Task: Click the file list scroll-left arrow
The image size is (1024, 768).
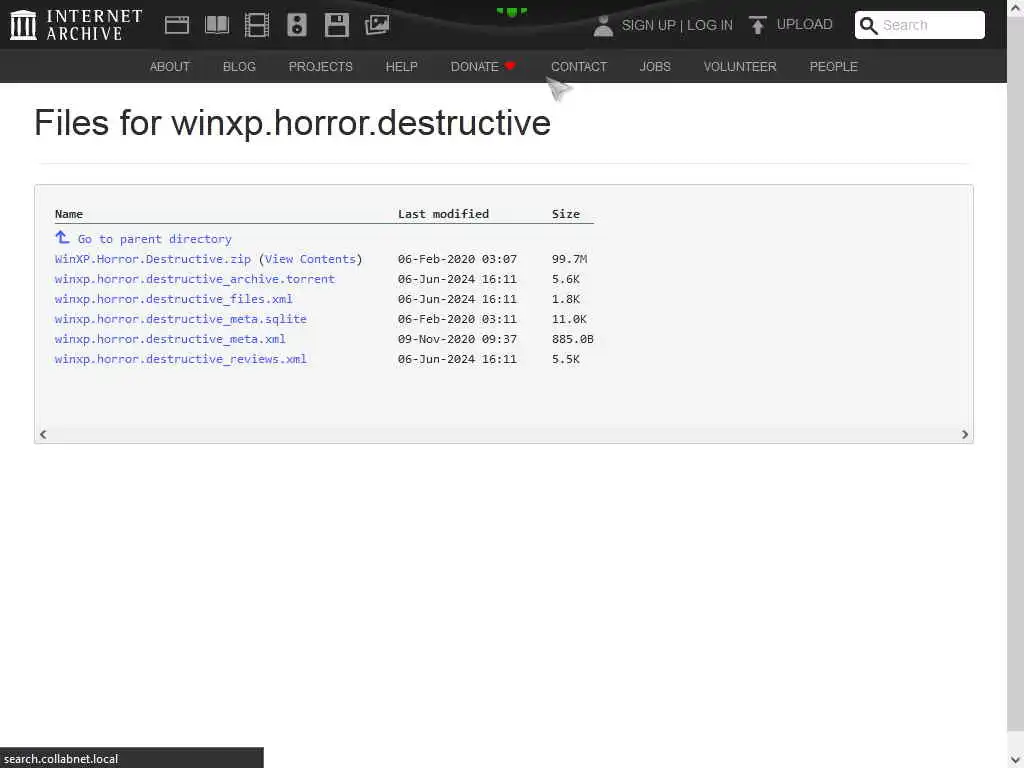Action: click(43, 434)
